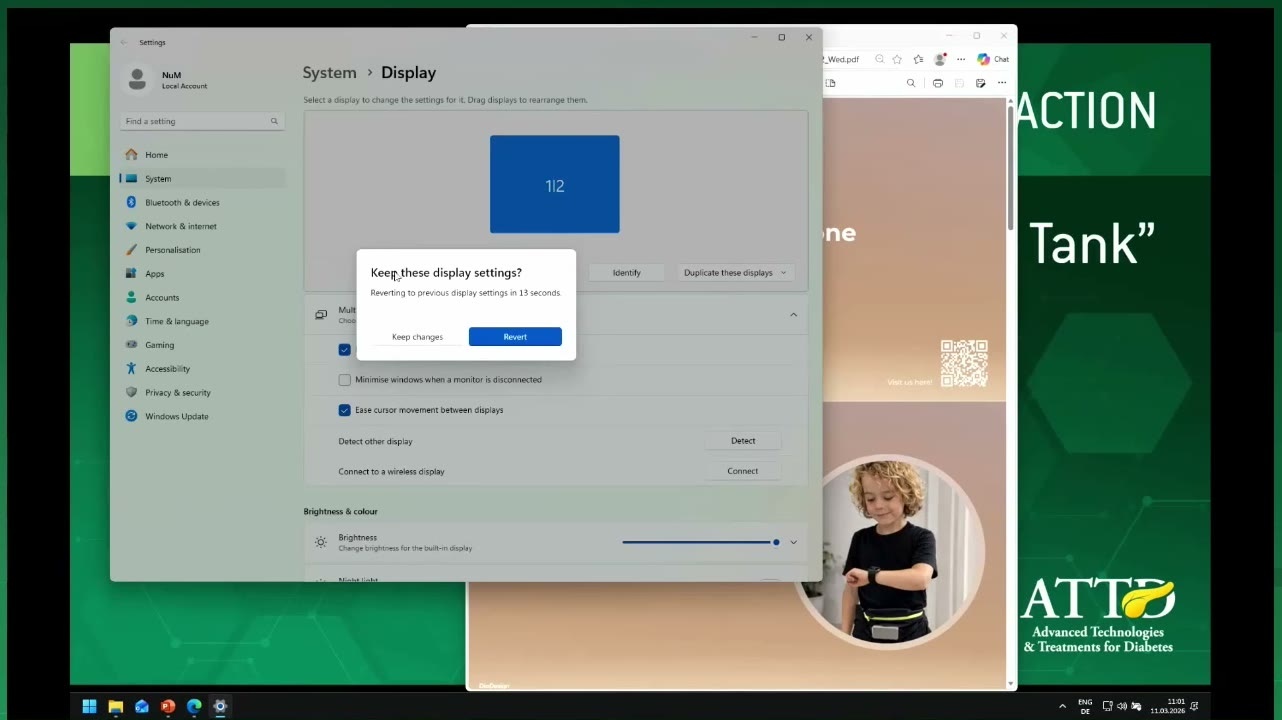The height and width of the screenshot is (720, 1282).
Task: Select System in Settings sidebar
Action: click(x=202, y=179)
